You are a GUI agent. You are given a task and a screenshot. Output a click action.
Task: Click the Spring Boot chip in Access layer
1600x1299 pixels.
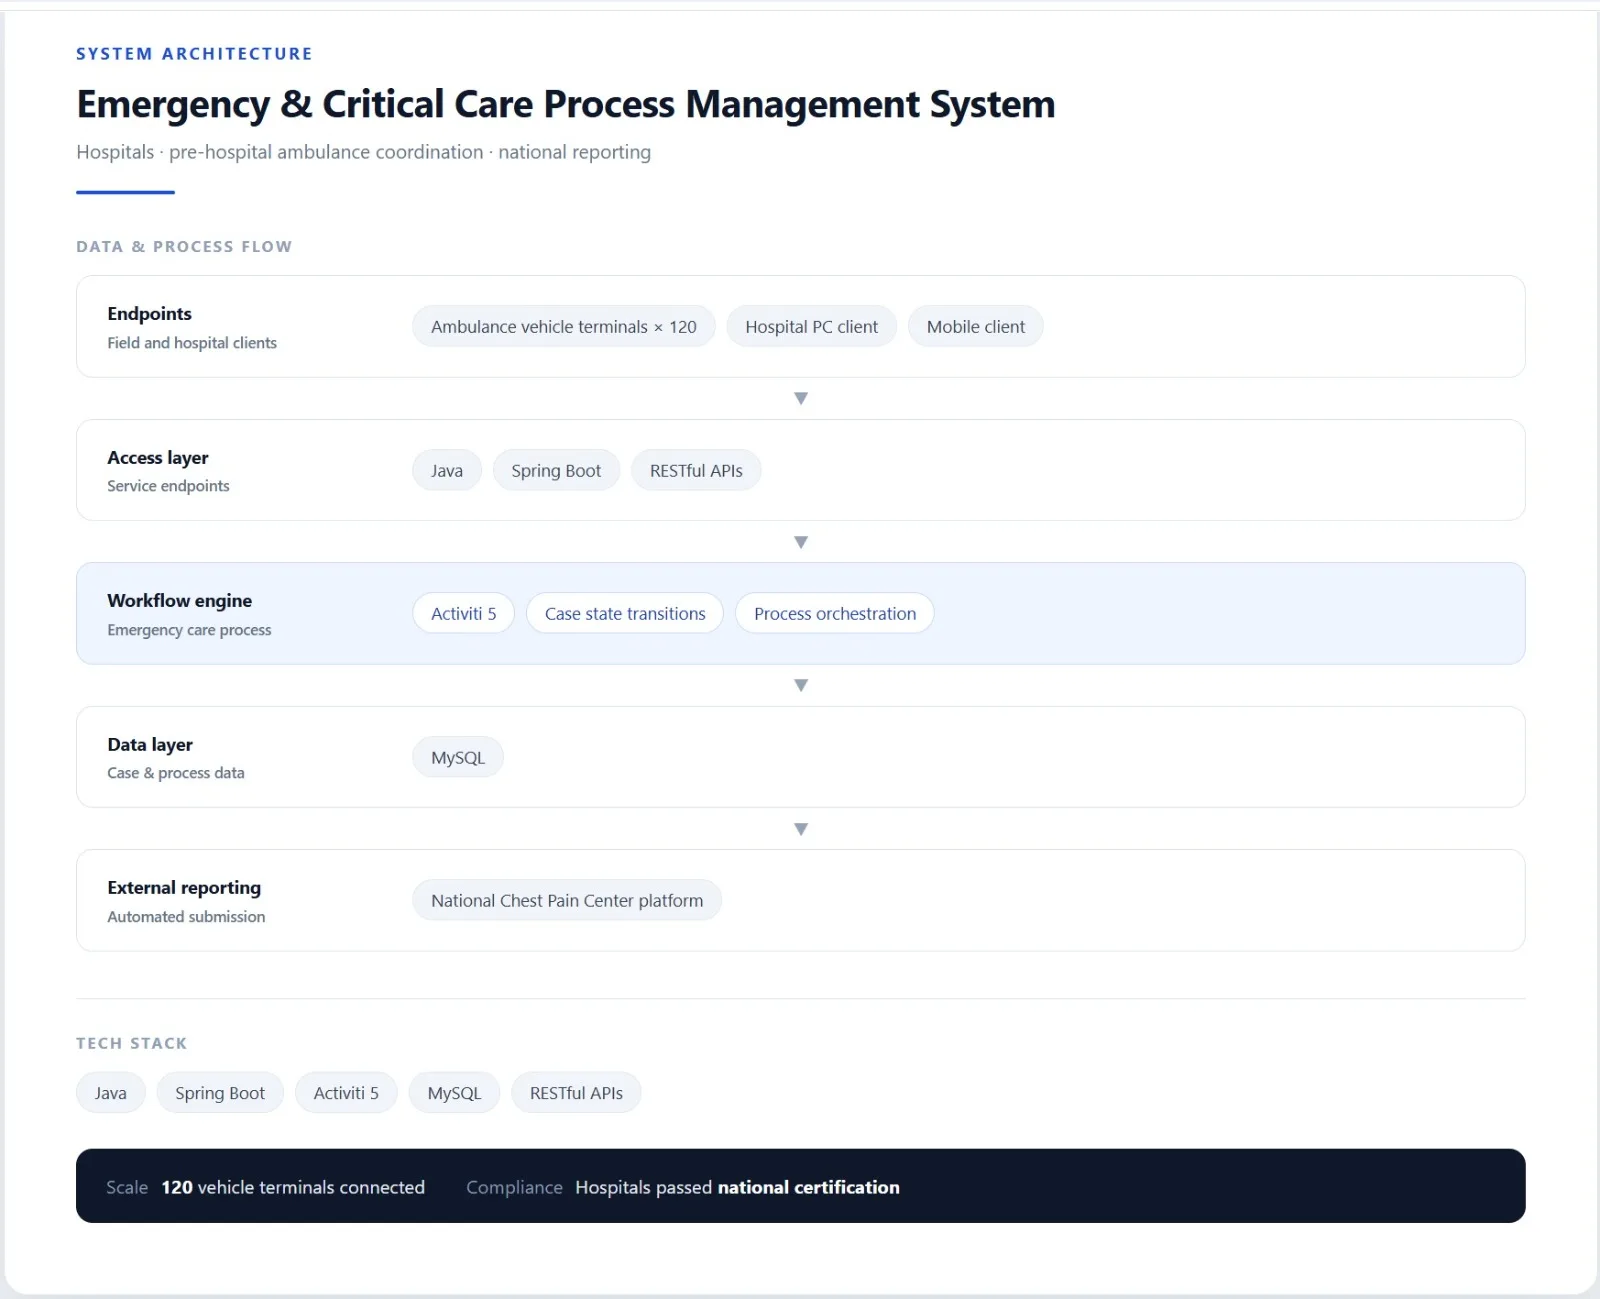point(556,471)
